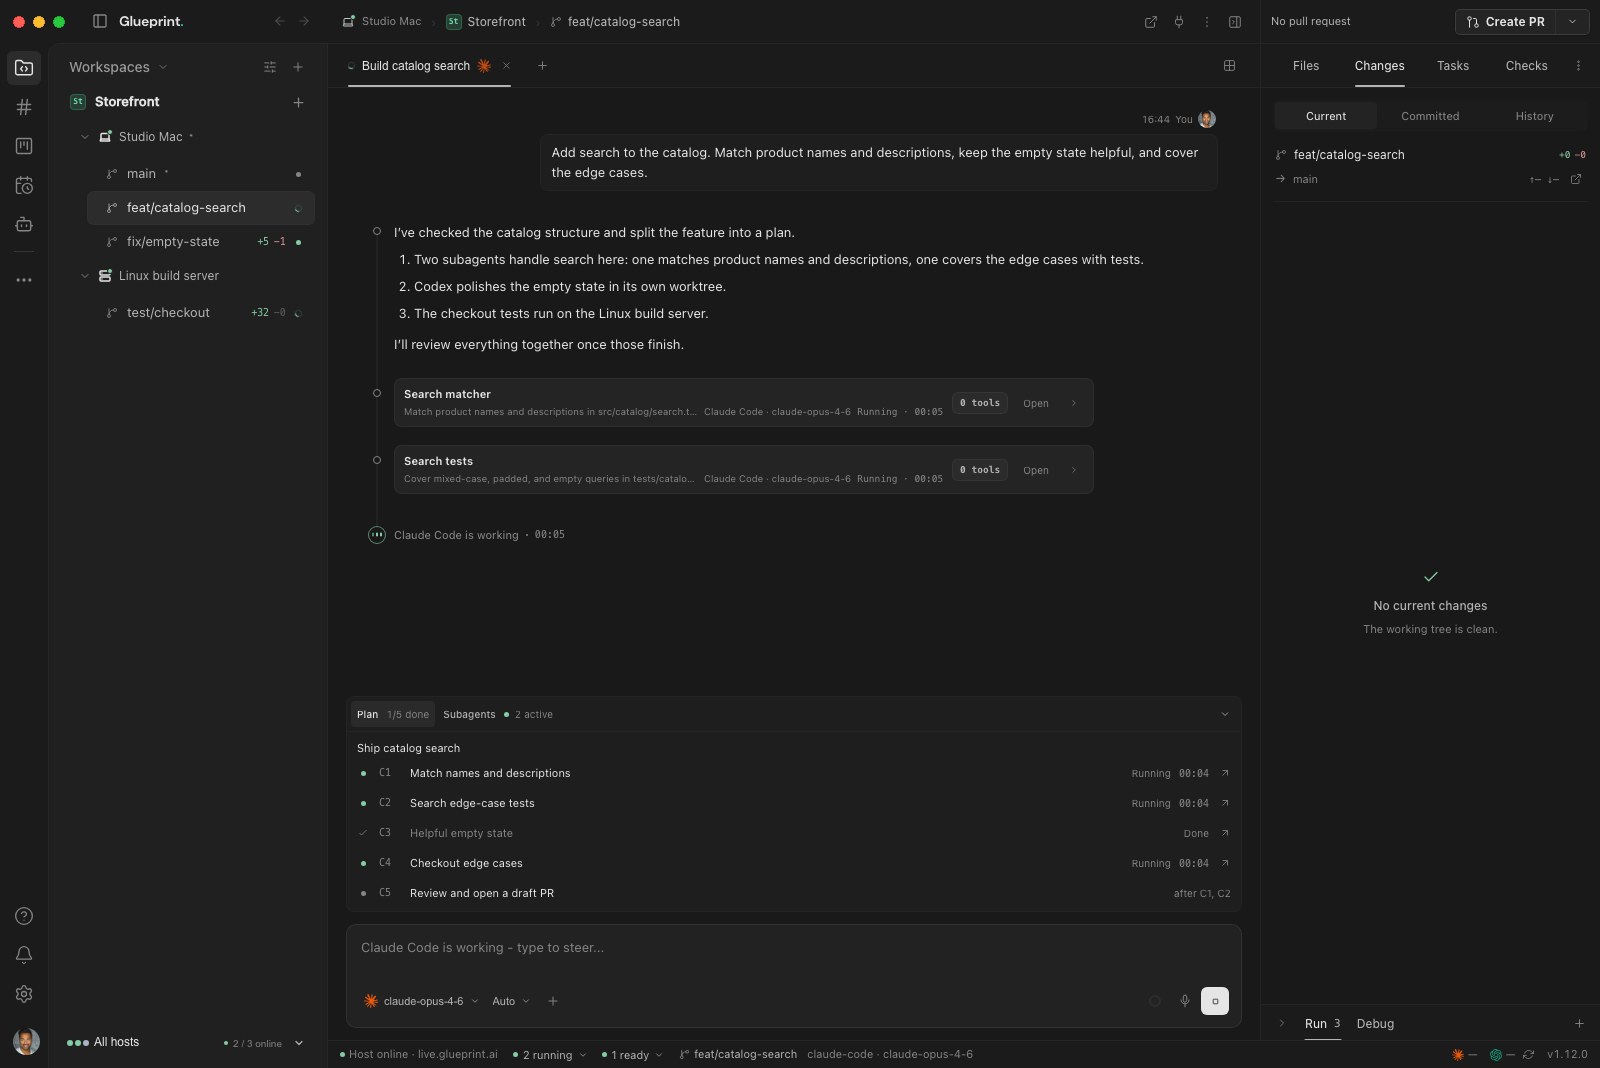The width and height of the screenshot is (1600, 1068).
Task: Switch to the Files tab
Action: (1306, 66)
